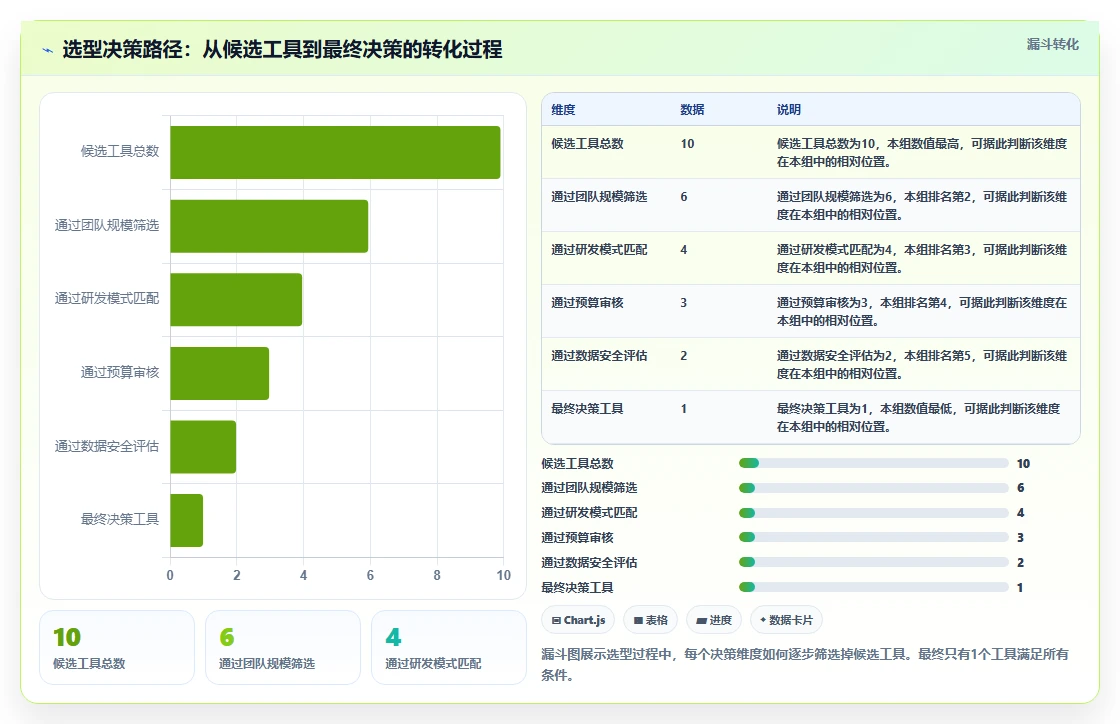Click the 通过预算审核 progress bar
Screen dimensions: 1120x724
874,537
